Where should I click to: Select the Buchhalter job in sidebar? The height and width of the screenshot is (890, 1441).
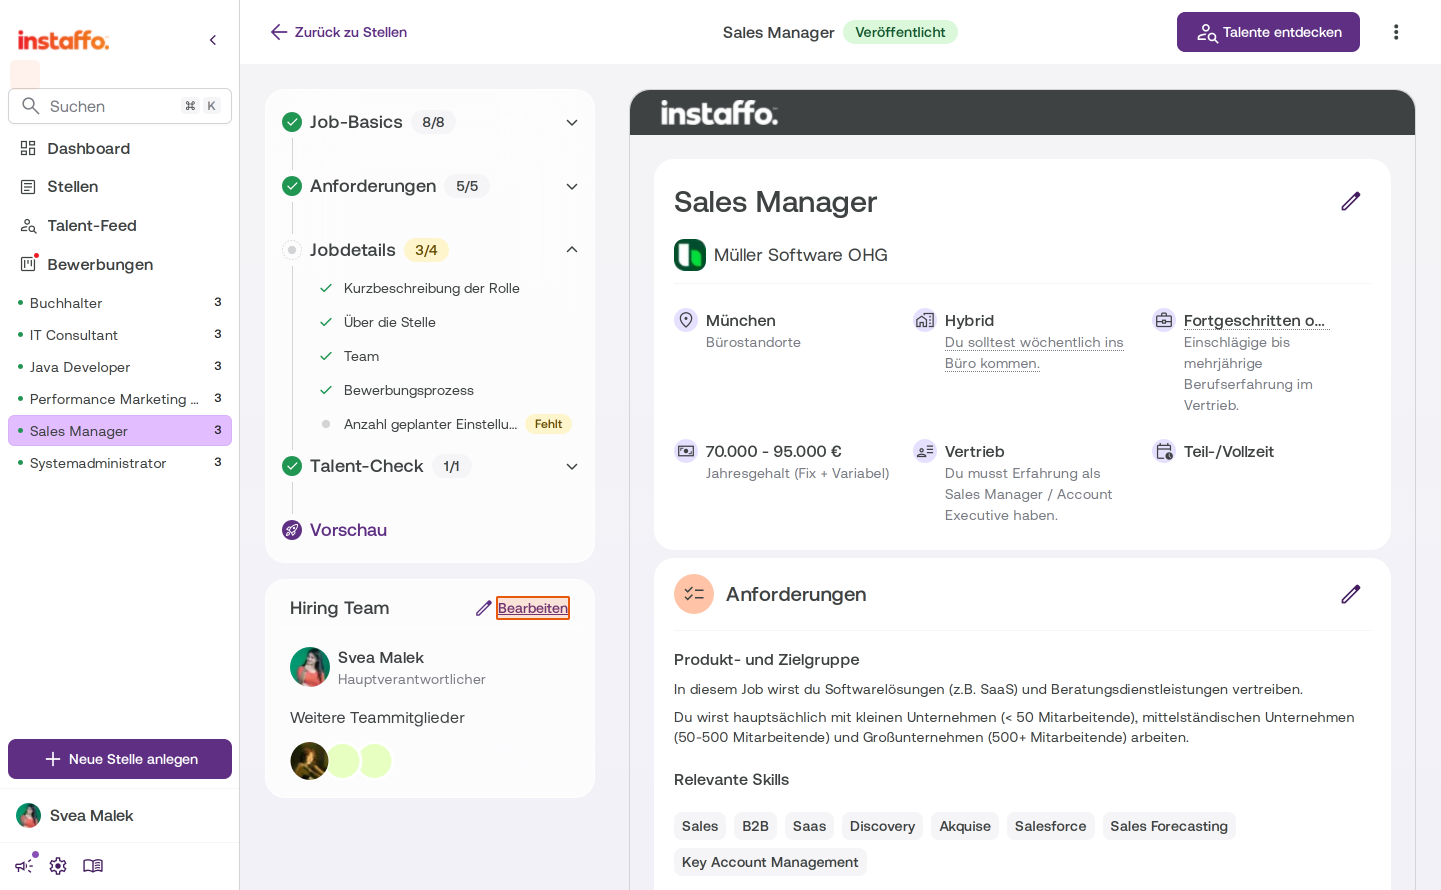(x=120, y=303)
